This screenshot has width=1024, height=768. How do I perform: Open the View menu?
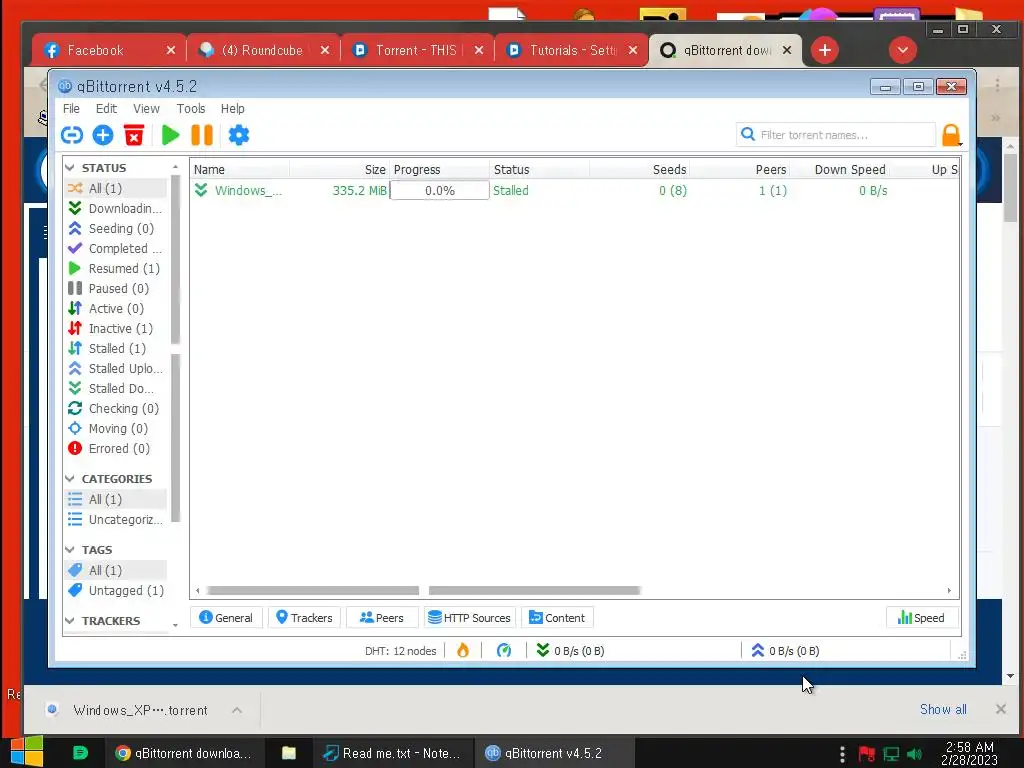click(x=146, y=108)
